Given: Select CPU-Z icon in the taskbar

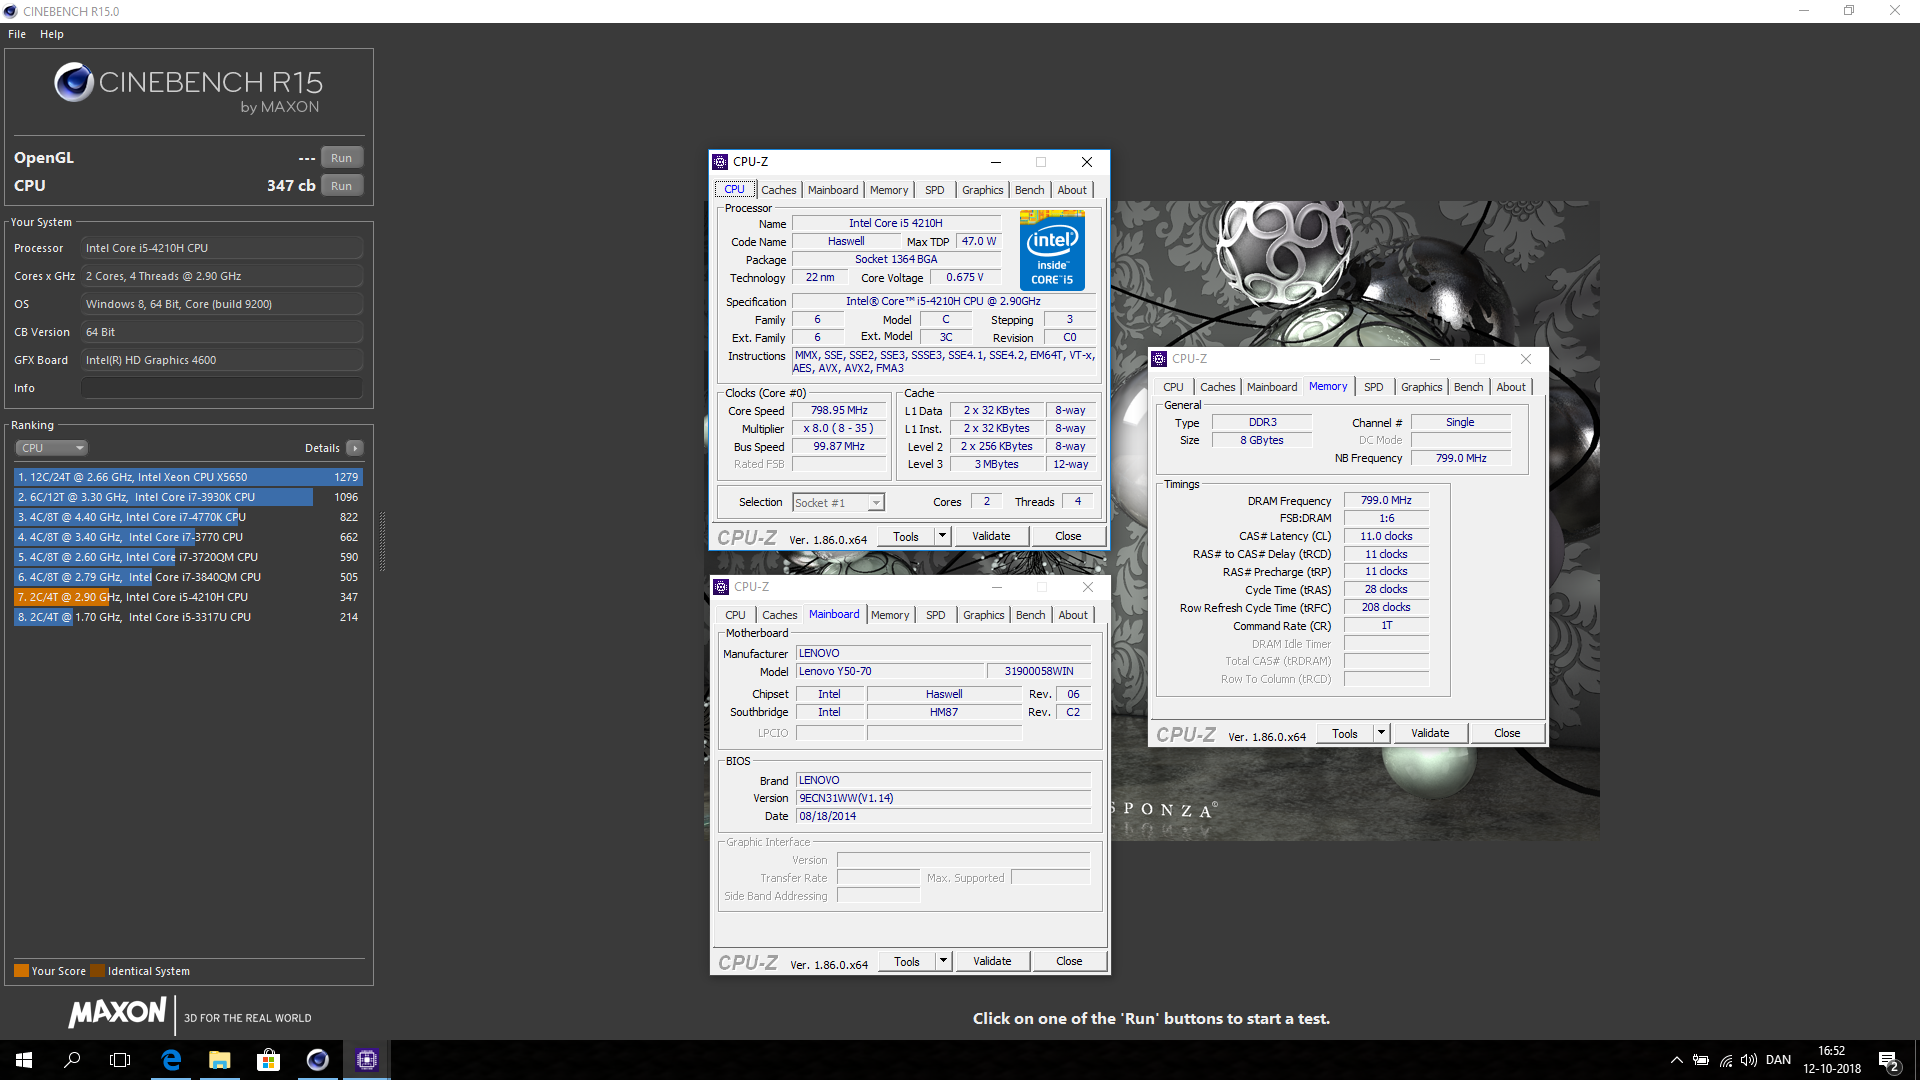Looking at the screenshot, I should point(366,1060).
